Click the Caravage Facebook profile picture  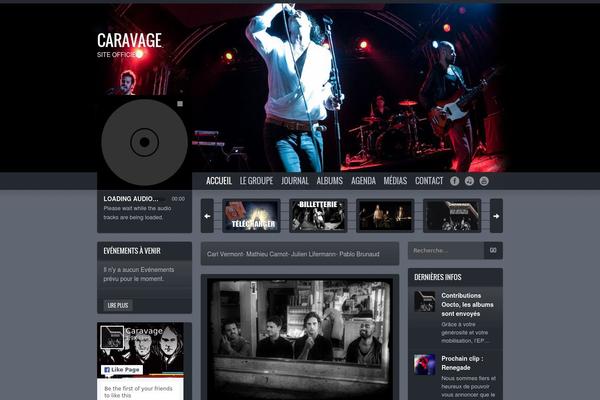112,337
